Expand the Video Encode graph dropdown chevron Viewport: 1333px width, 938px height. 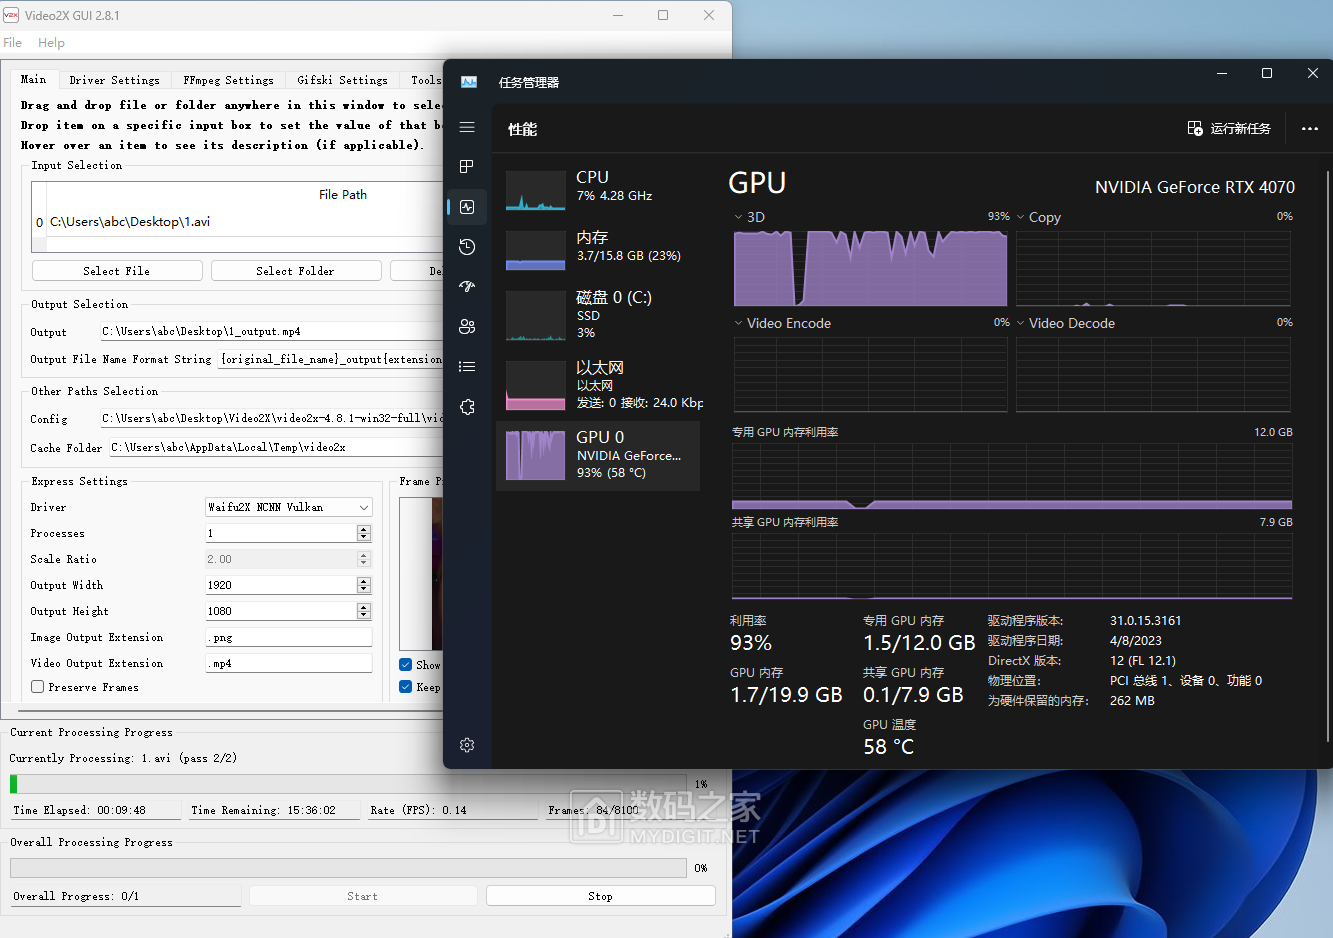coord(738,323)
